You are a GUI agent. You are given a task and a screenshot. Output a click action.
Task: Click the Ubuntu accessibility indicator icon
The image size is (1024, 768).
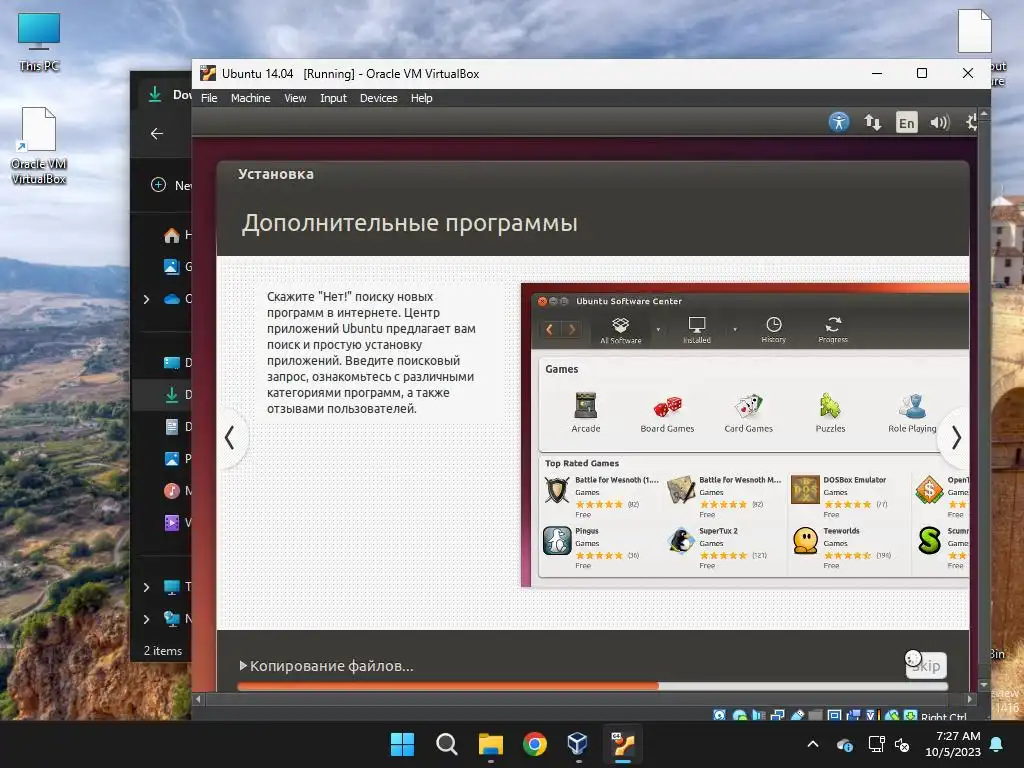point(839,122)
